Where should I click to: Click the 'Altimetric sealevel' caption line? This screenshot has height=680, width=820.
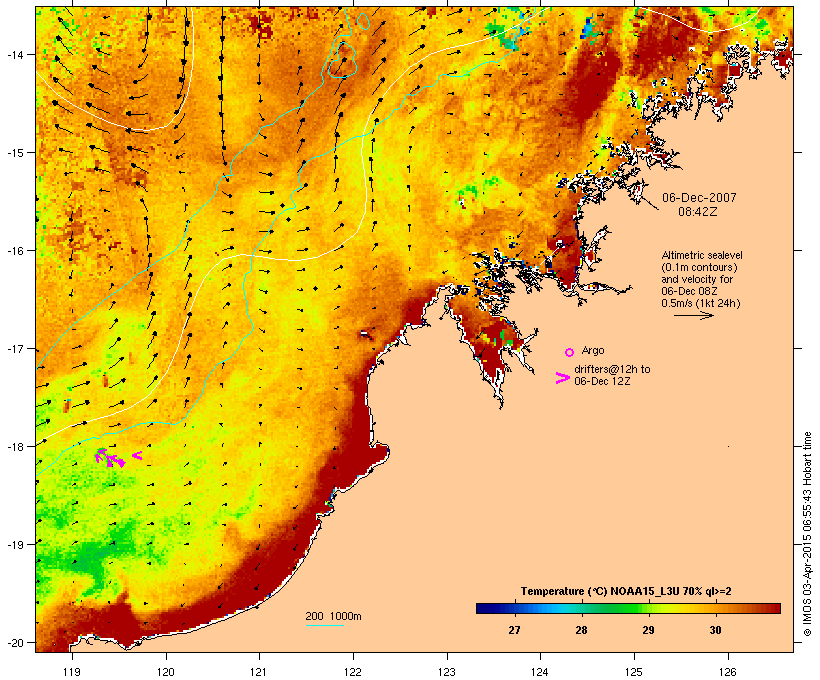tap(702, 255)
